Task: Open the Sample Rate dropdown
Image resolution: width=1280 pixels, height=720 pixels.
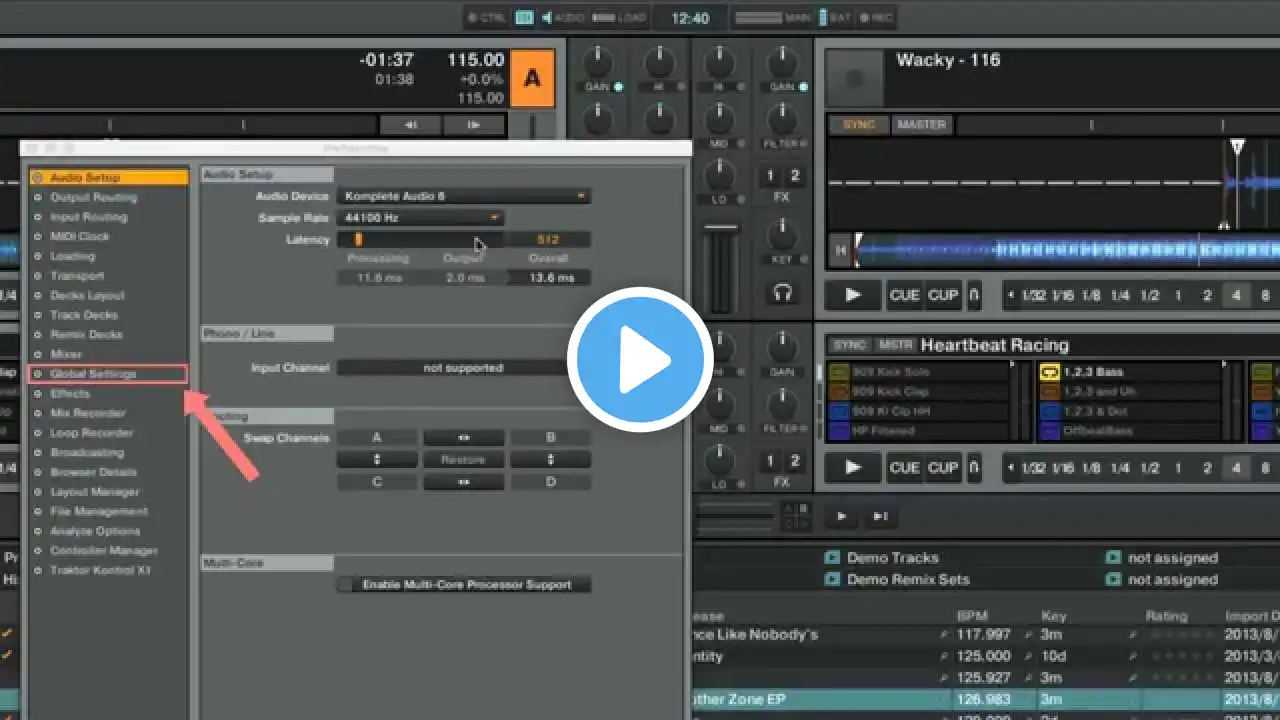Action: click(420, 217)
